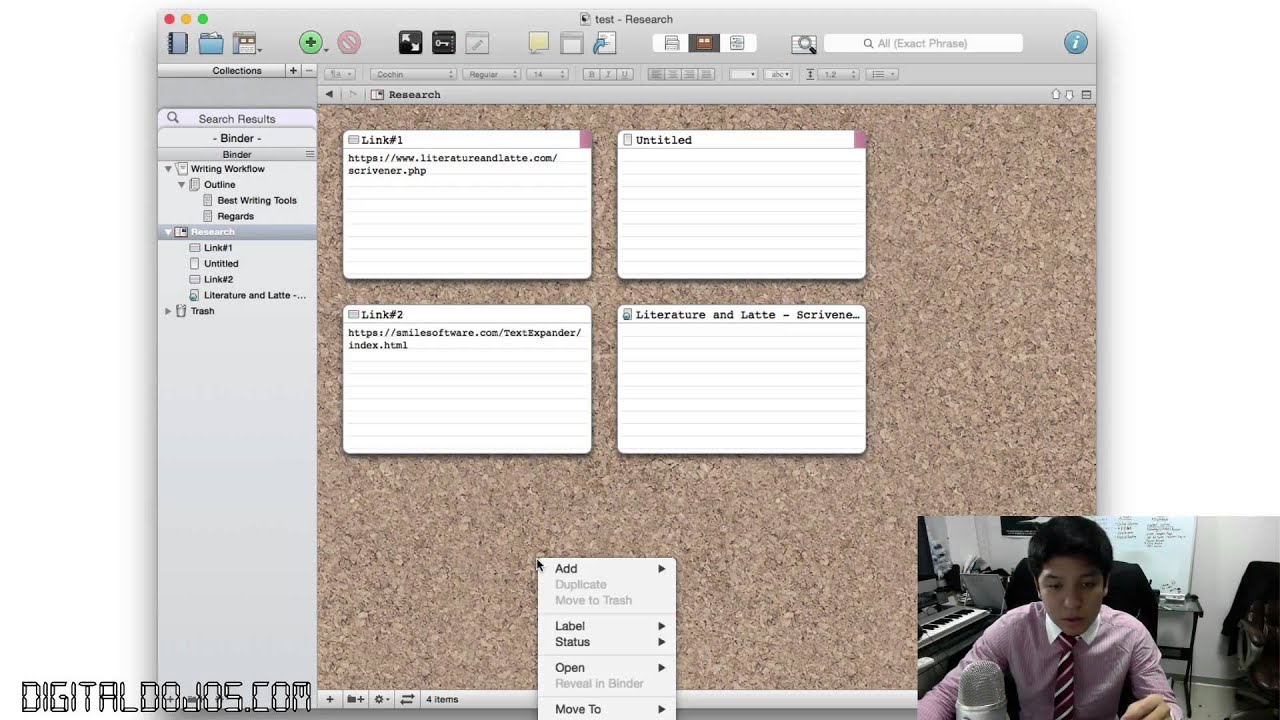Click the Link#1 card pink label
This screenshot has width=1280, height=720.
point(586,139)
